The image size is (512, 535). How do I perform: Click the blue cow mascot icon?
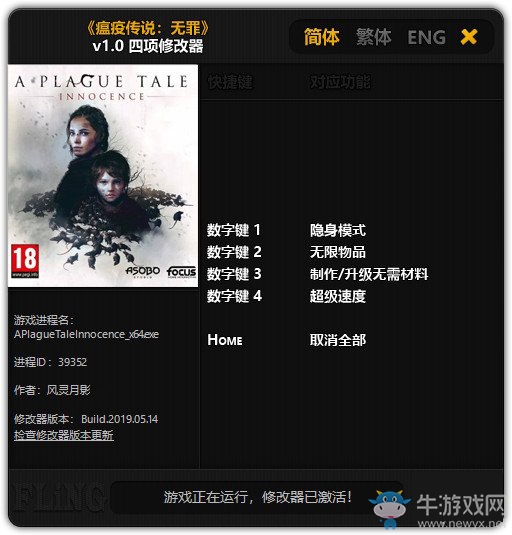390,507
